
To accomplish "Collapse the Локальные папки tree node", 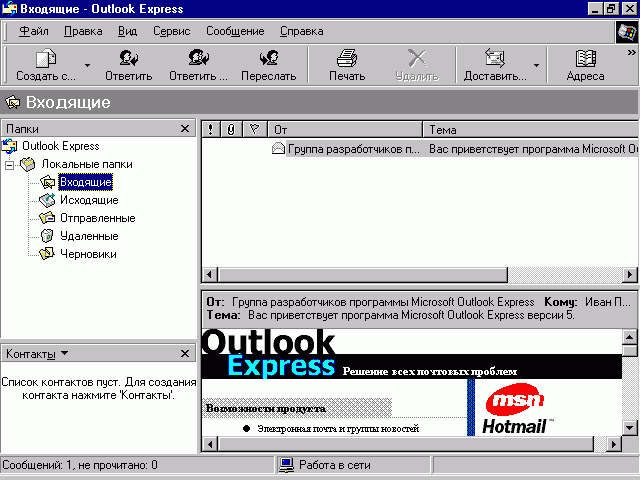I will pos(9,165).
